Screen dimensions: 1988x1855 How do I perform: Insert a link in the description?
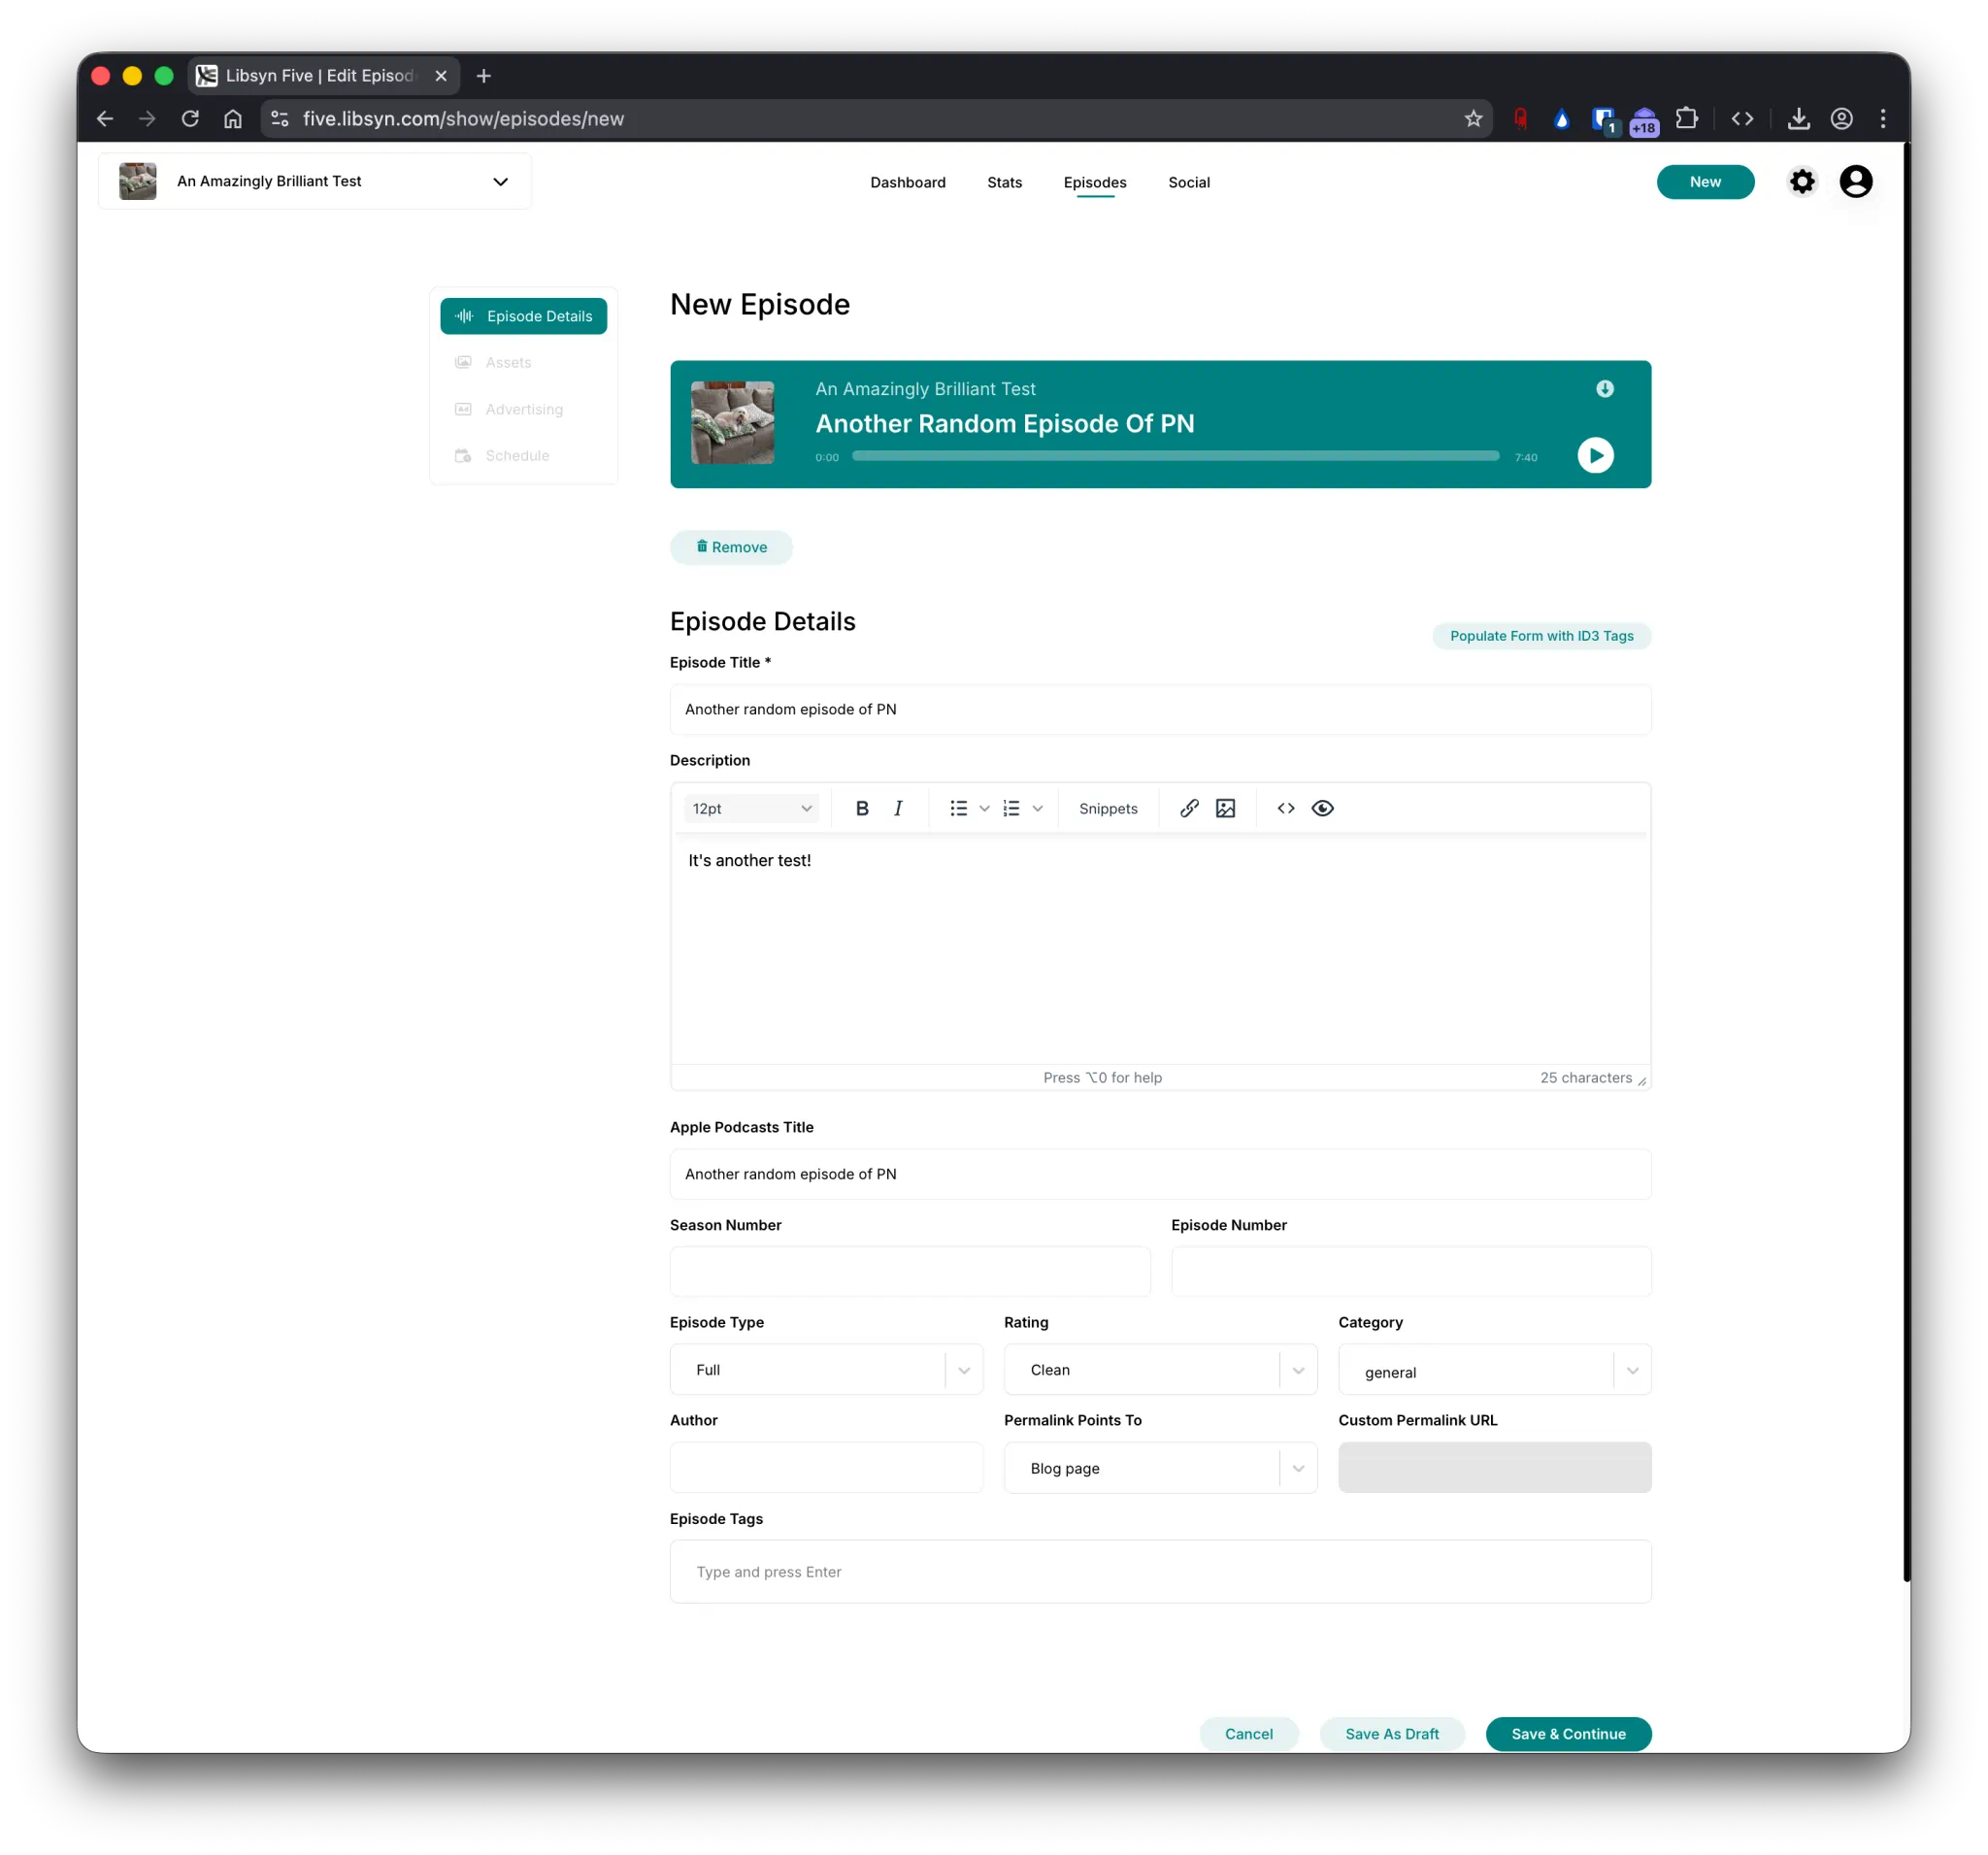pos(1188,808)
